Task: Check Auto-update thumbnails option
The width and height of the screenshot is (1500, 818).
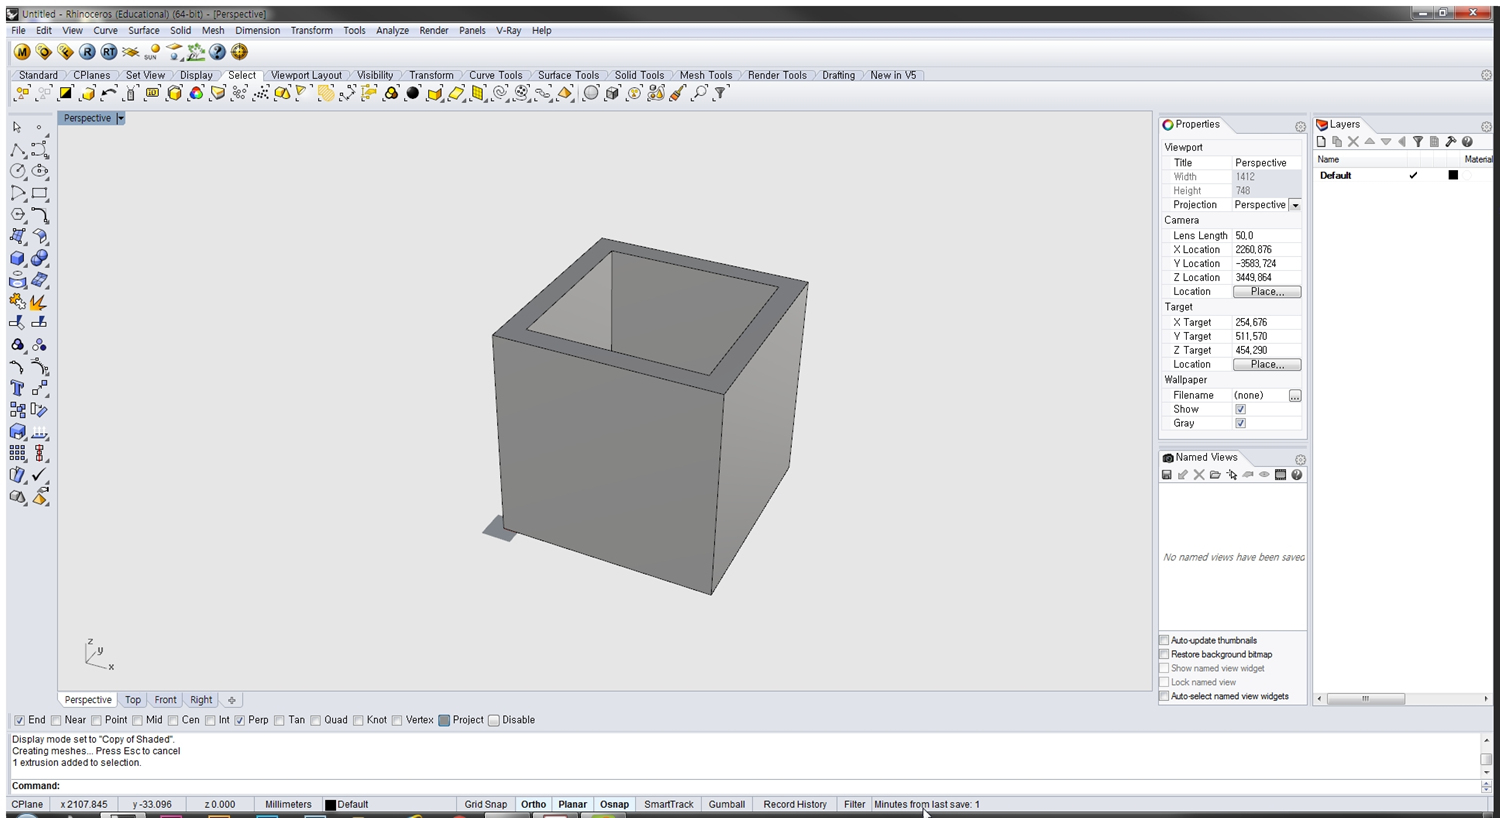Action: tap(1164, 640)
